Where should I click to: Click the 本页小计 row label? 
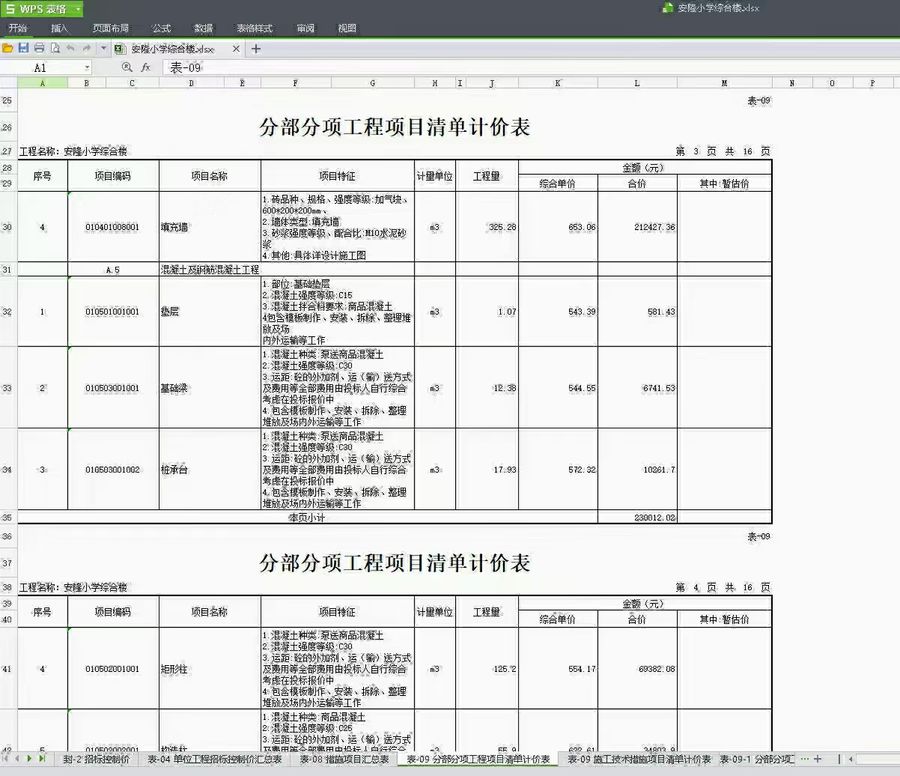click(307, 517)
